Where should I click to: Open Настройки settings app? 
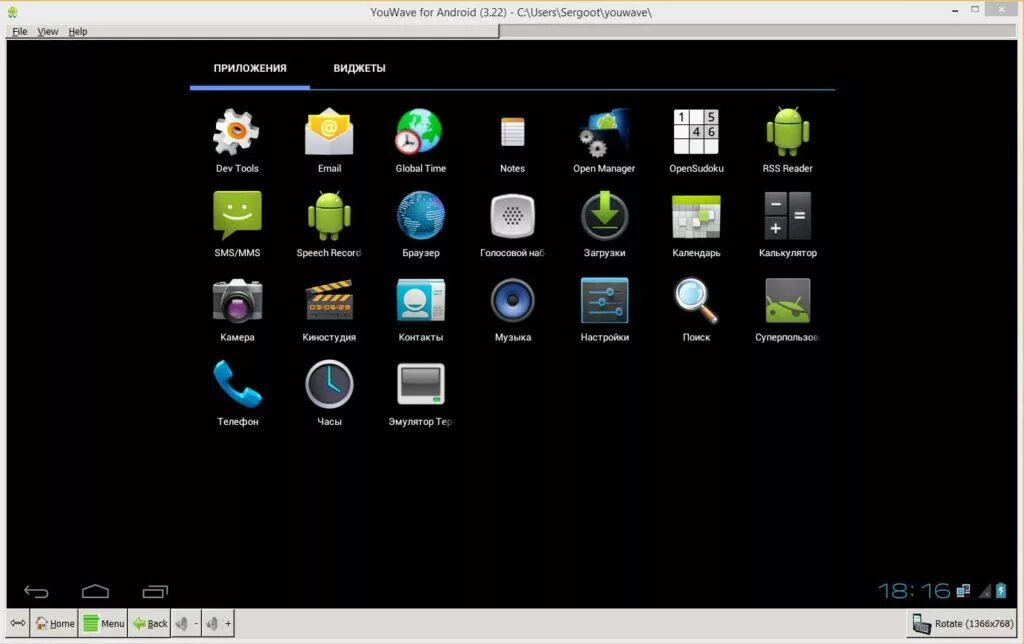tap(604, 300)
